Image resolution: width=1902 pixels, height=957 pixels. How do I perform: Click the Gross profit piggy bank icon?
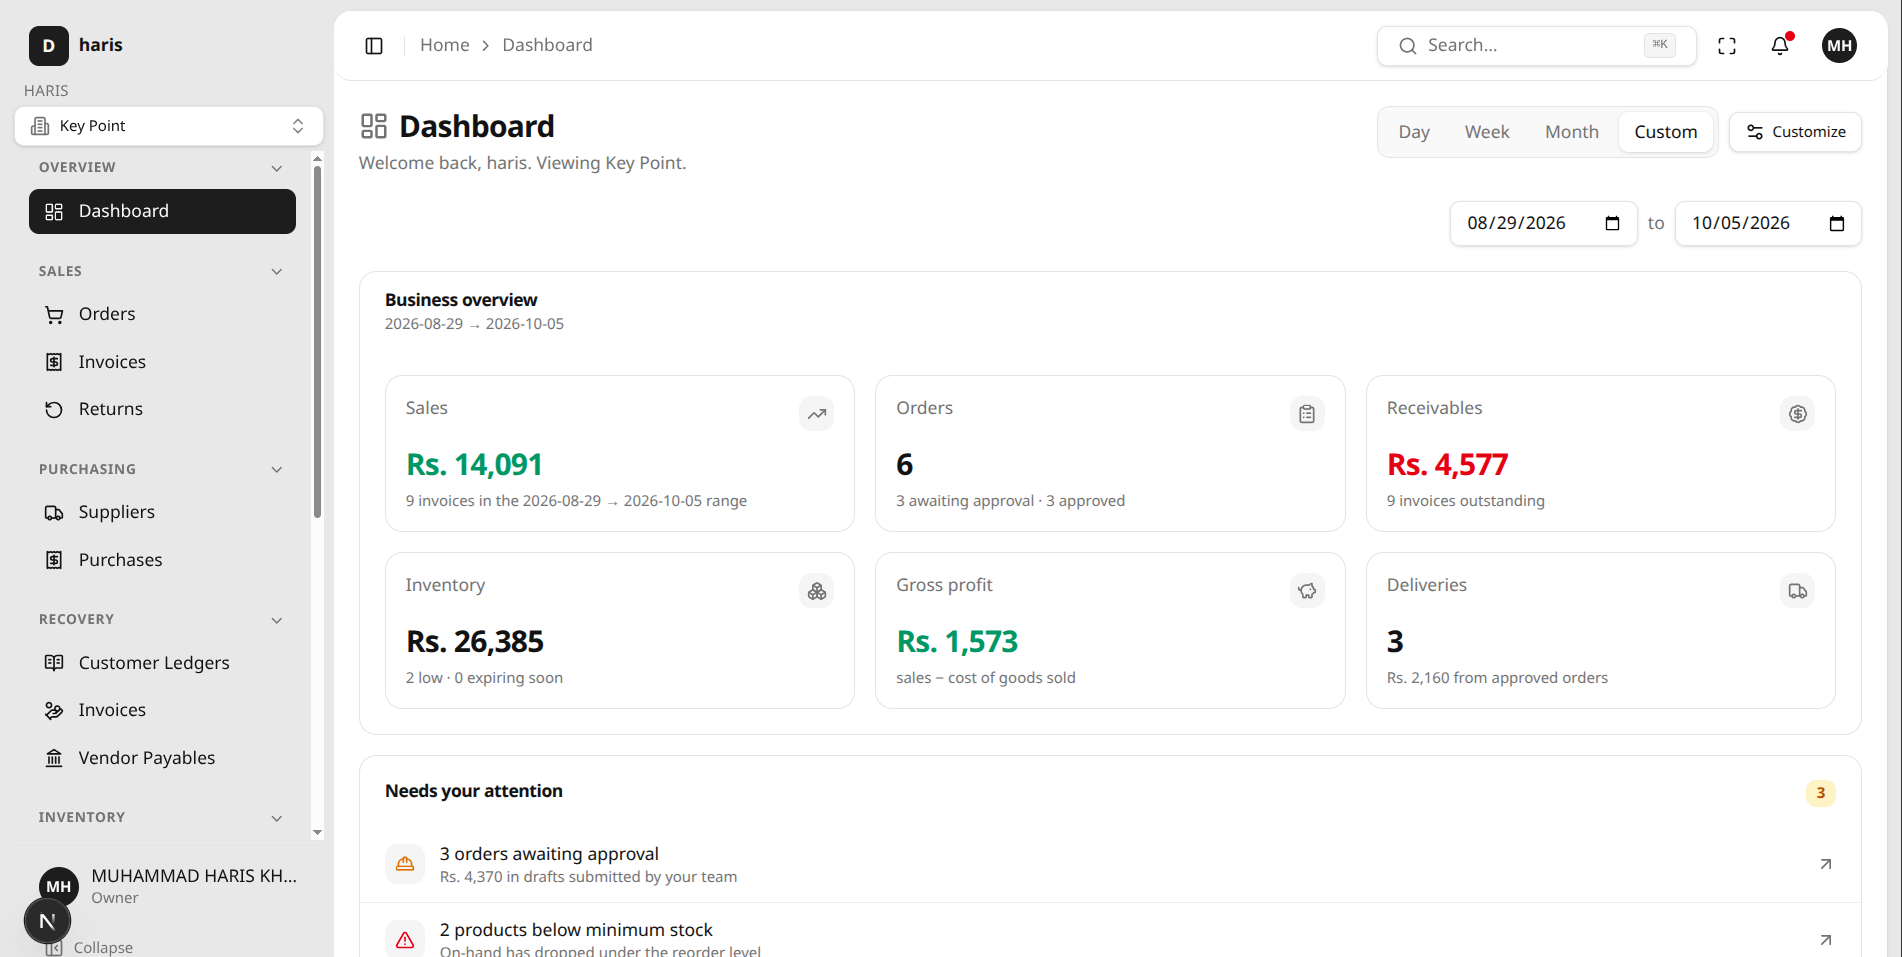coord(1307,591)
